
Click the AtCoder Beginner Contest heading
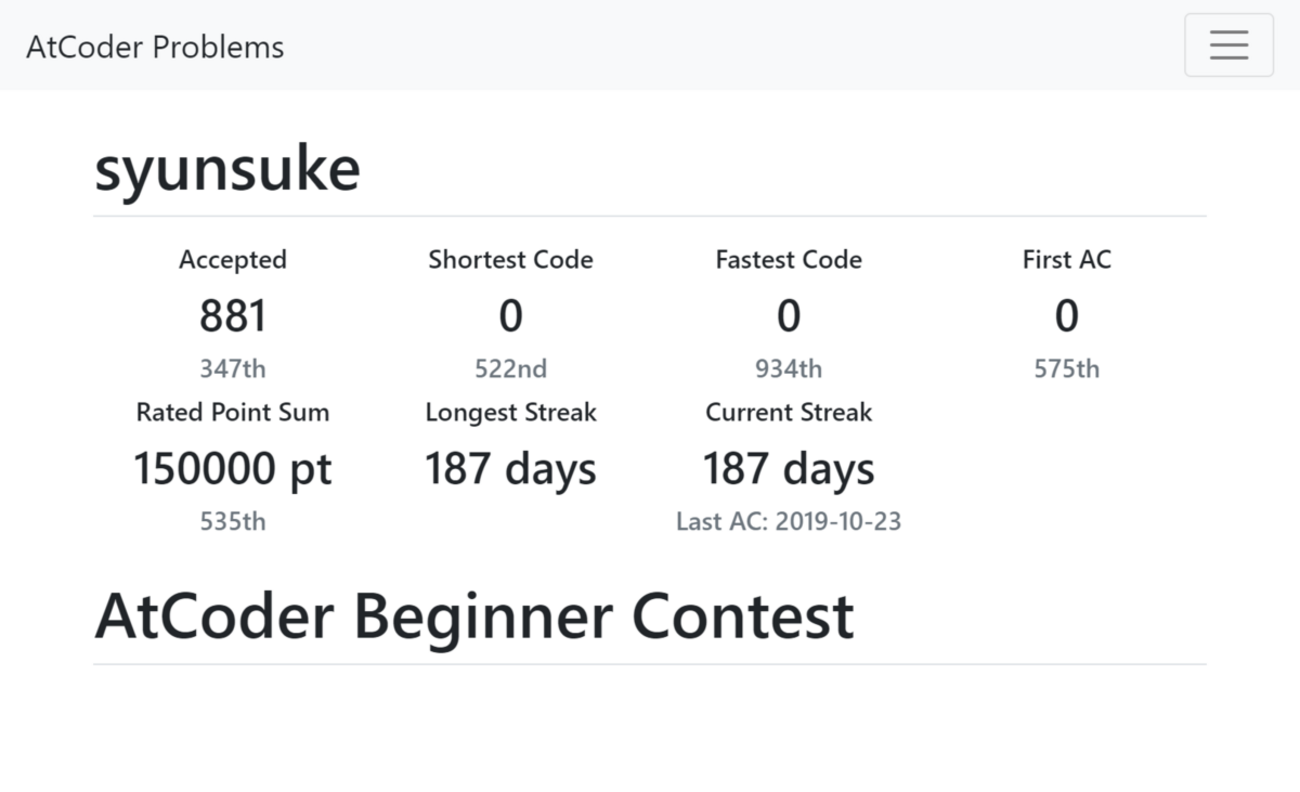(x=474, y=616)
